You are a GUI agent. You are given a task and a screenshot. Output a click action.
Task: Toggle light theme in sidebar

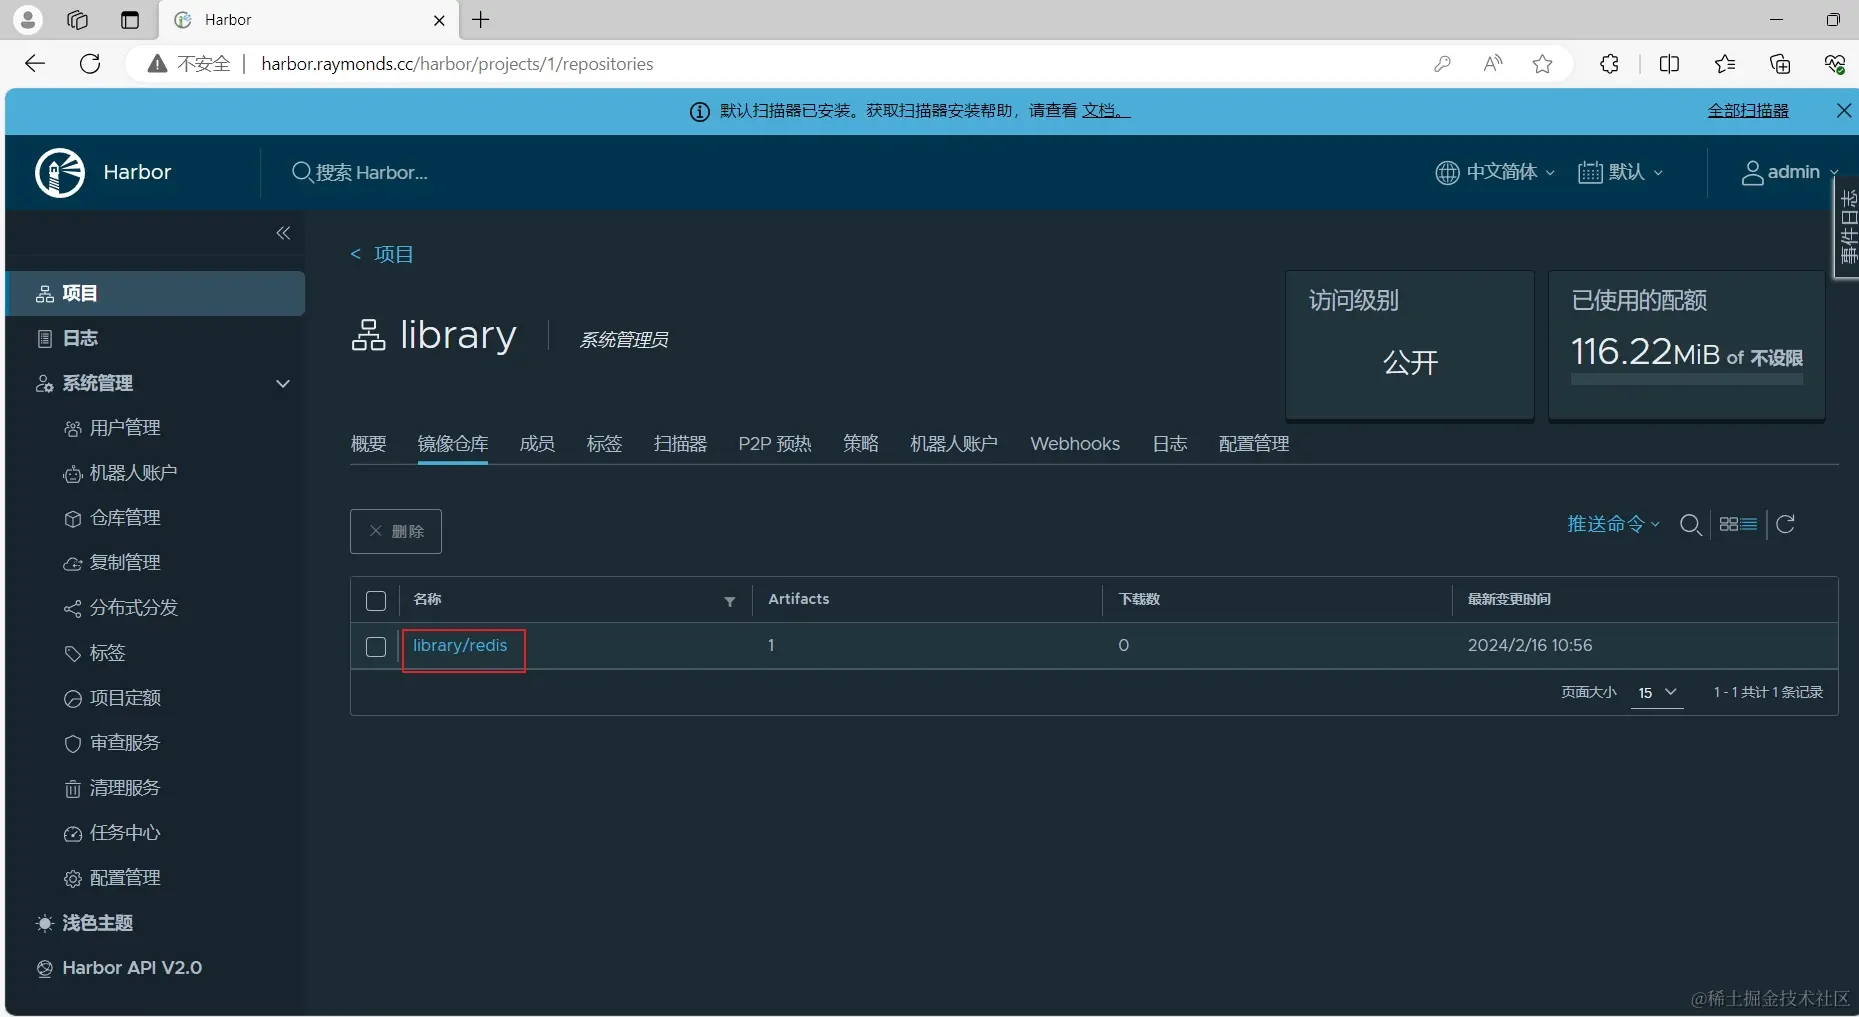coord(97,923)
